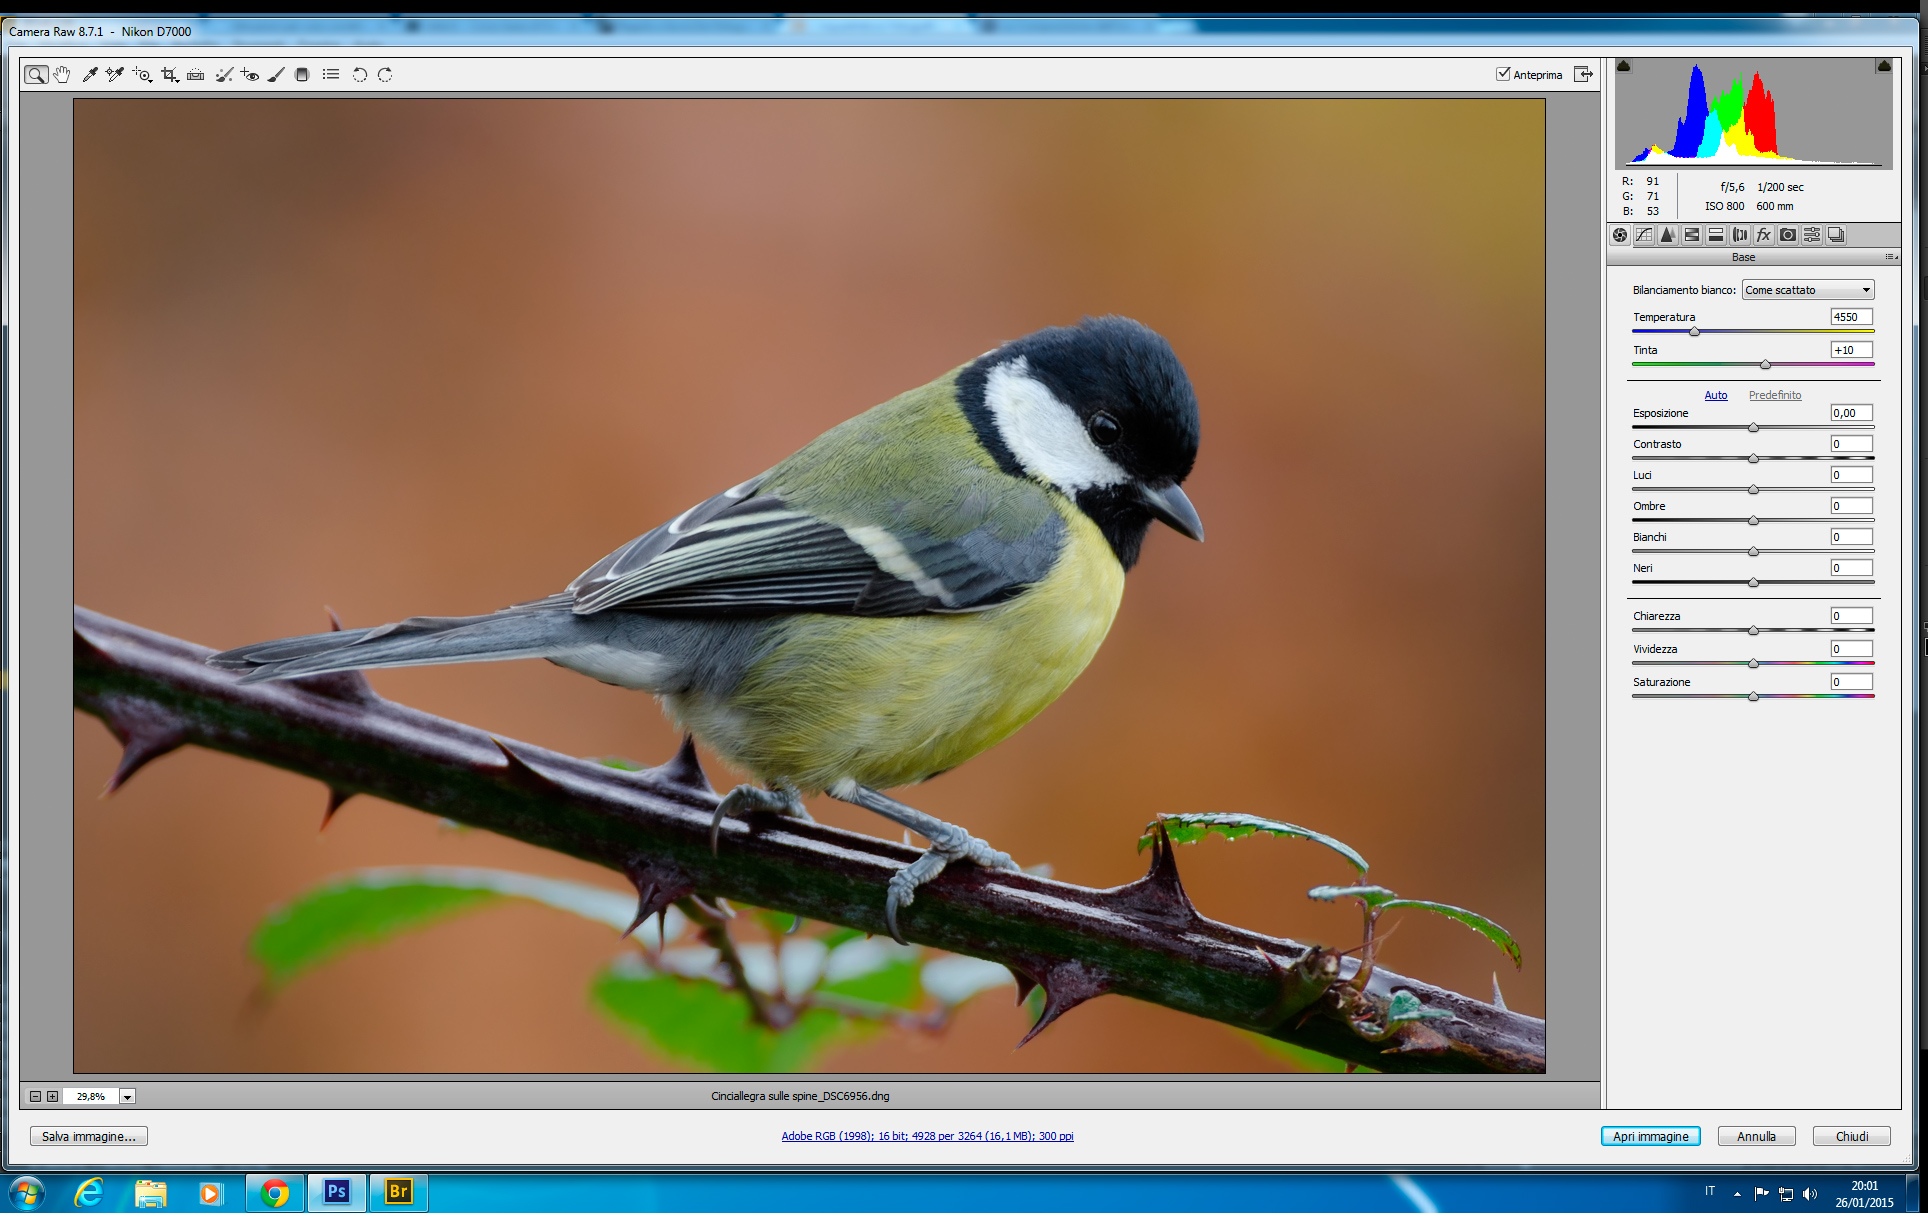Toggle shadow clipping warning in histogram

point(1624,66)
